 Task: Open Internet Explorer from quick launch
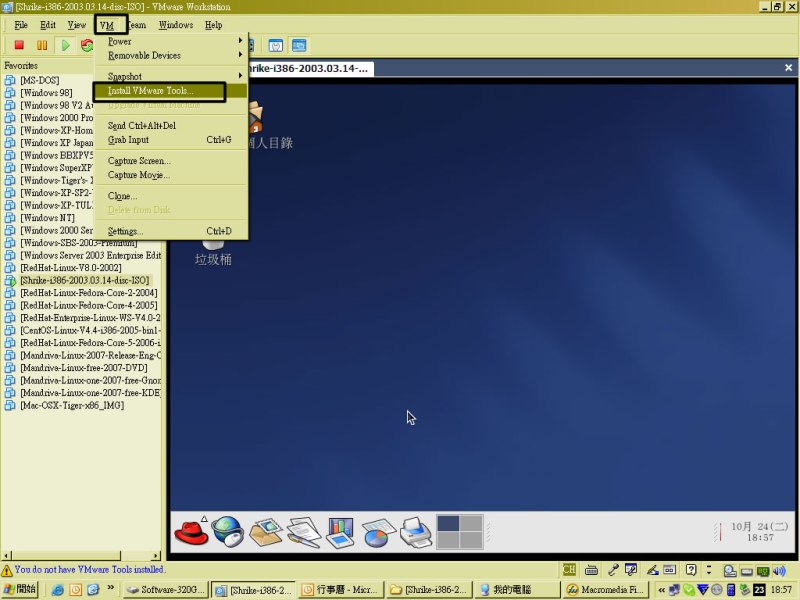[x=58, y=590]
